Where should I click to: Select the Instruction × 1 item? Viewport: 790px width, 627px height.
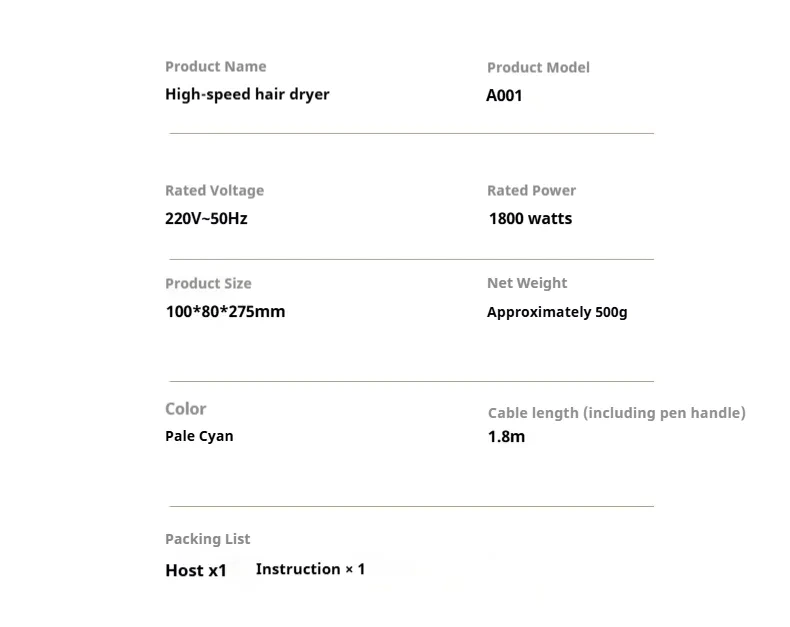(x=310, y=569)
